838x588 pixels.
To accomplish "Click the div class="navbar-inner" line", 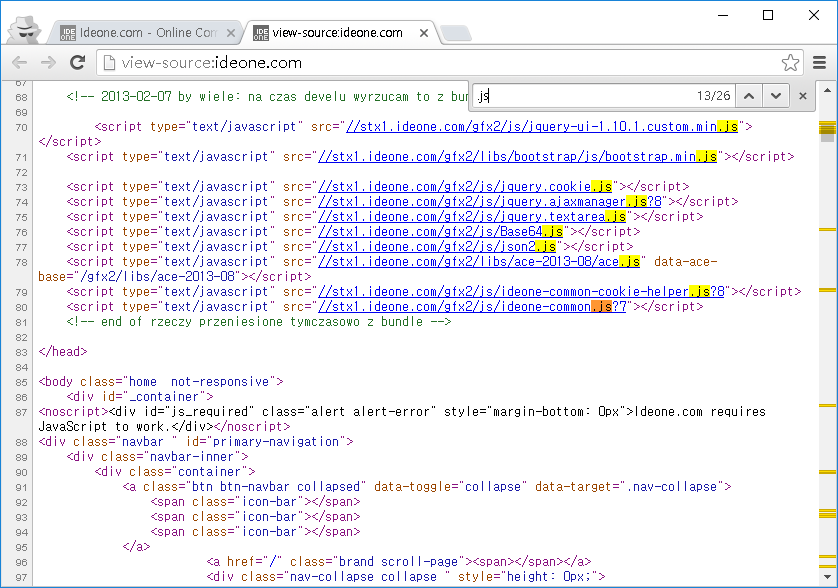I will [x=158, y=457].
